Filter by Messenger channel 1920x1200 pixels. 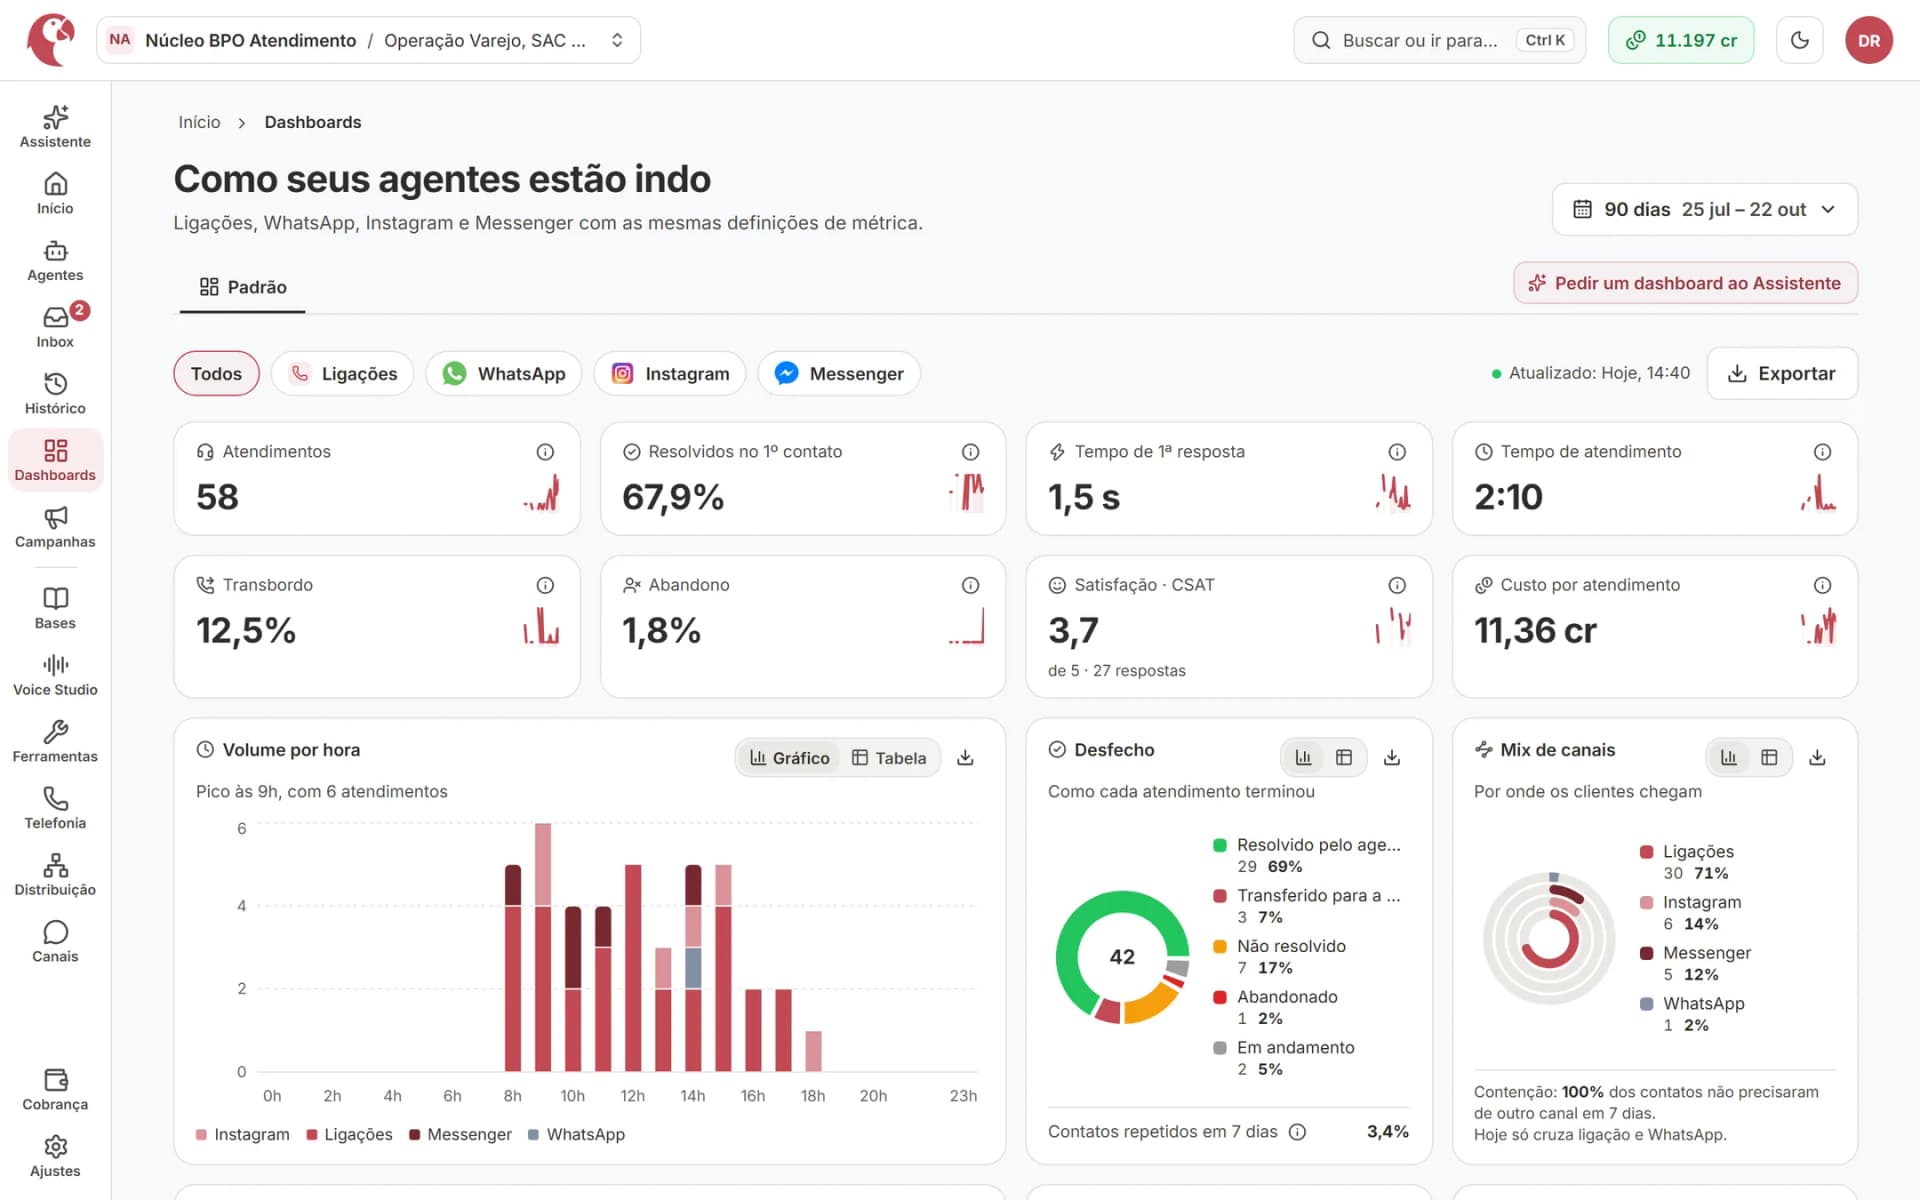click(839, 373)
